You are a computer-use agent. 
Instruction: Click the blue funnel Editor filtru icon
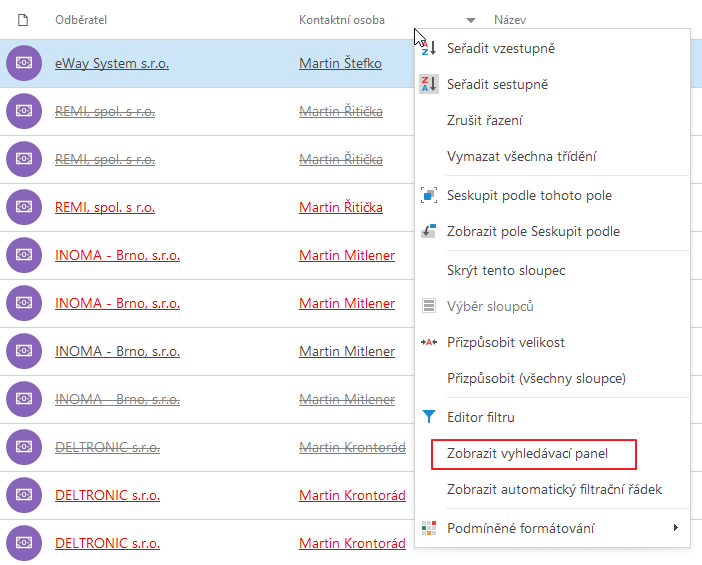tap(429, 417)
